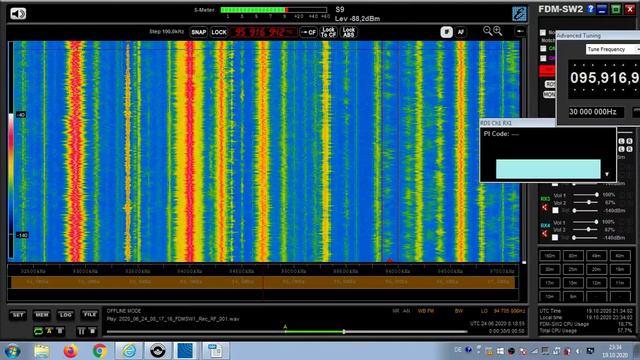Adjust the RX3 -140dBm squelch slider
640x360 pixels.
point(586,211)
